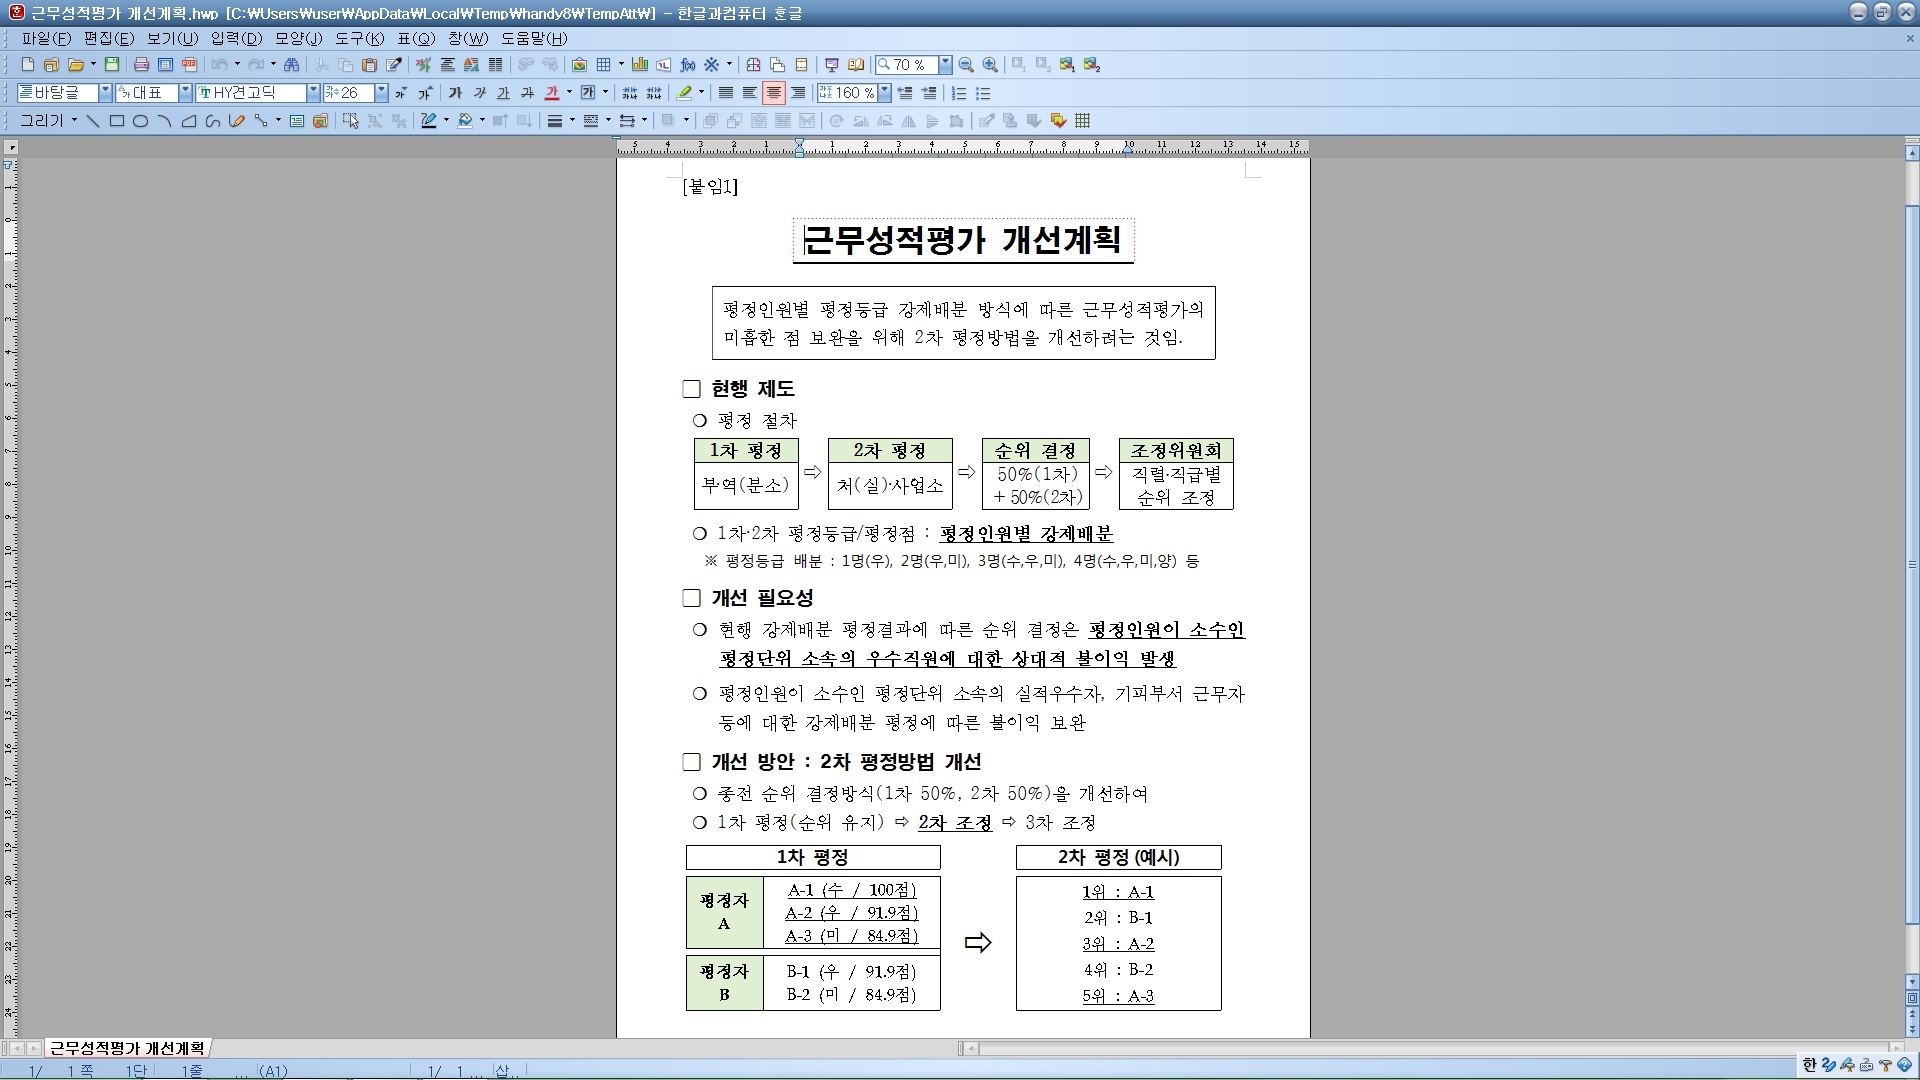Export to PDF using the PDF icon

click(189, 65)
